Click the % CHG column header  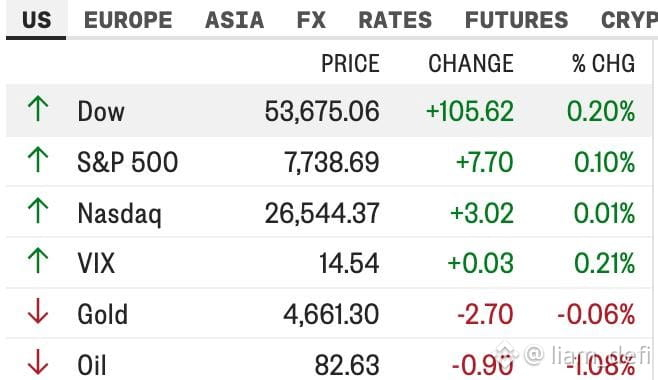click(603, 63)
